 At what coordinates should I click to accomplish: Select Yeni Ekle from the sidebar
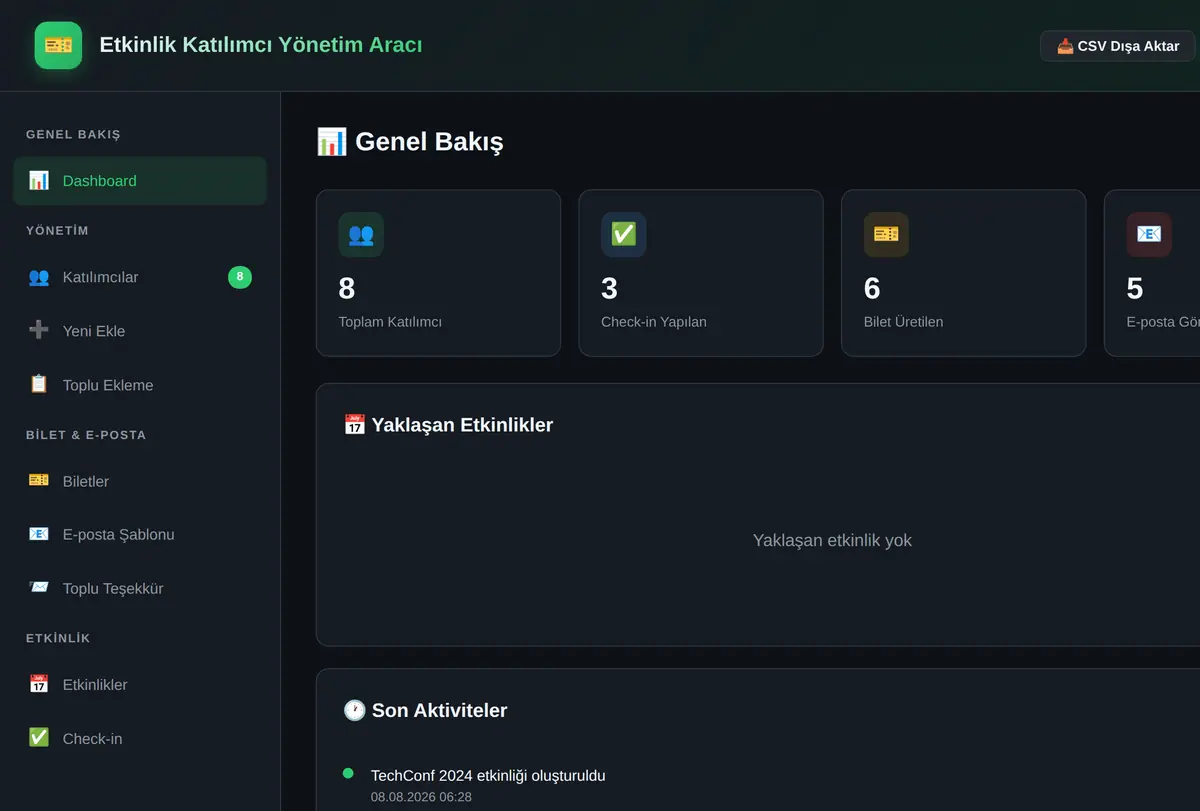[x=140, y=331]
